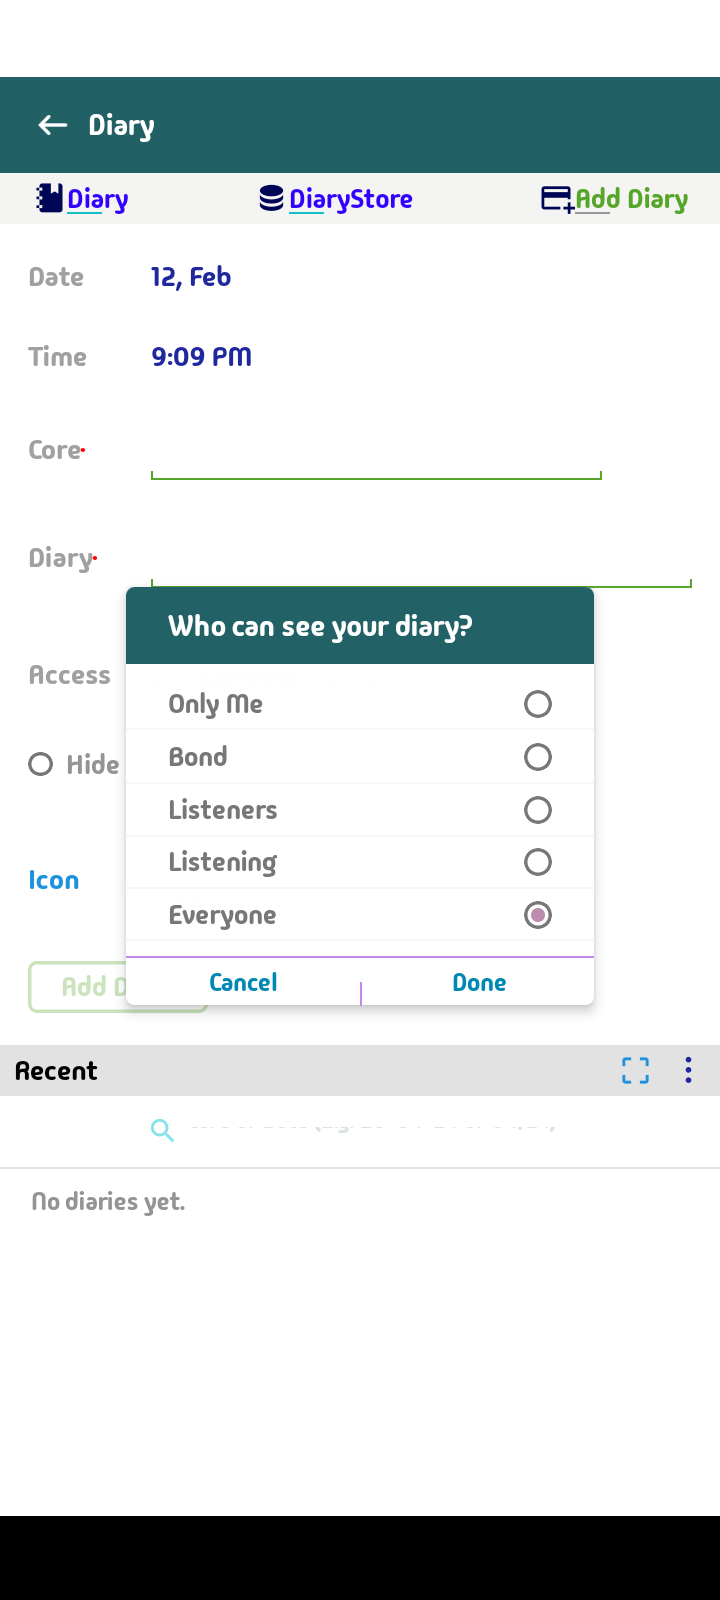This screenshot has width=720, height=1600.
Task: Select Listeners in the visibility dialog
Action: (537, 810)
